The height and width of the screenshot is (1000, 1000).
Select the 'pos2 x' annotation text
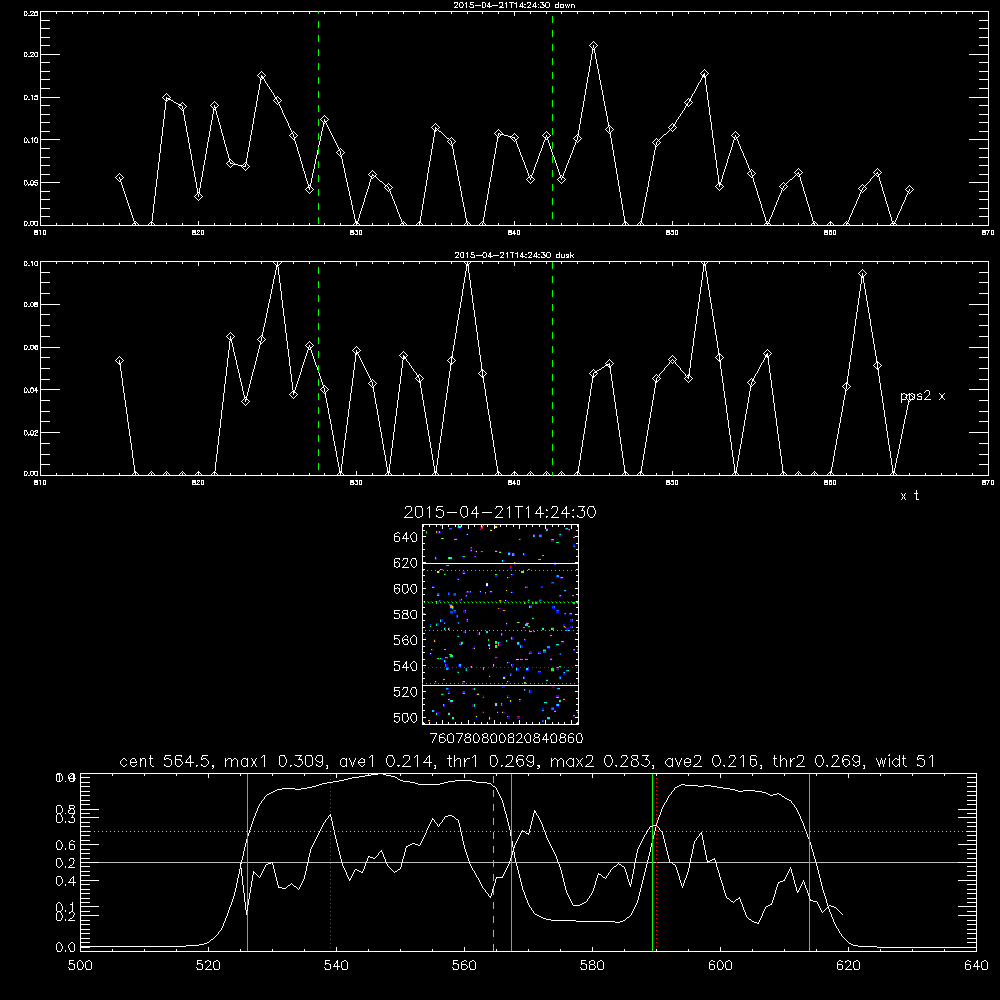click(922, 396)
